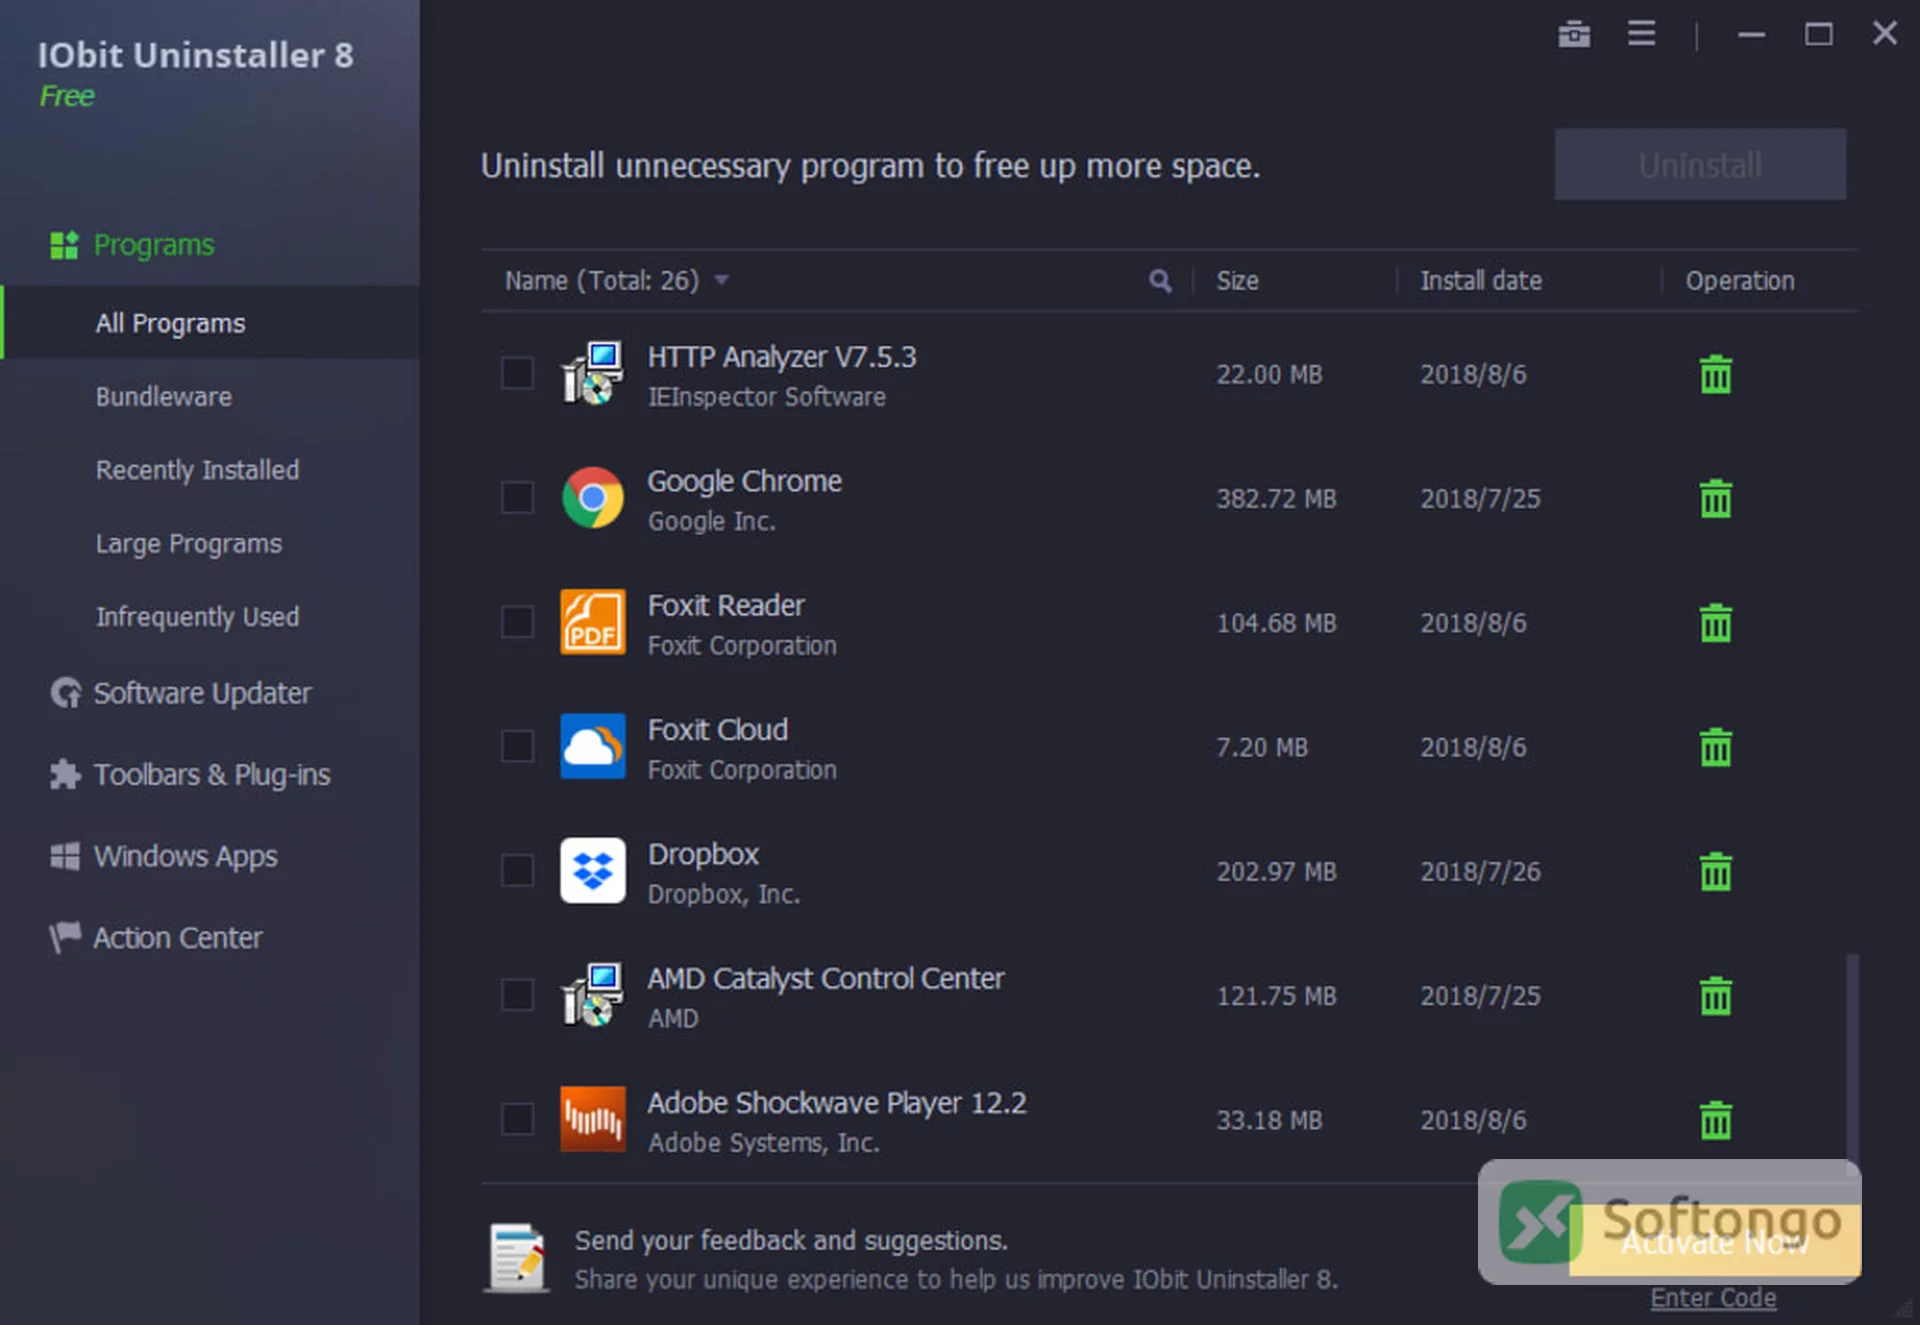Select All Programs in sidebar
The image size is (1920, 1325).
pyautogui.click(x=210, y=323)
